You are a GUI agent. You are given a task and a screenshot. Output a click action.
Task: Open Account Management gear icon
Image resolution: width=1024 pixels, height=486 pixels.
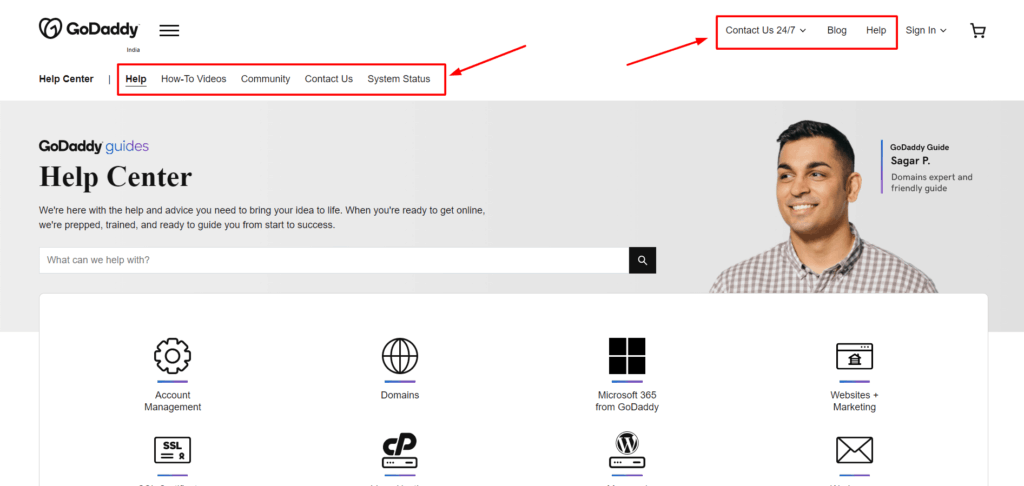point(172,356)
